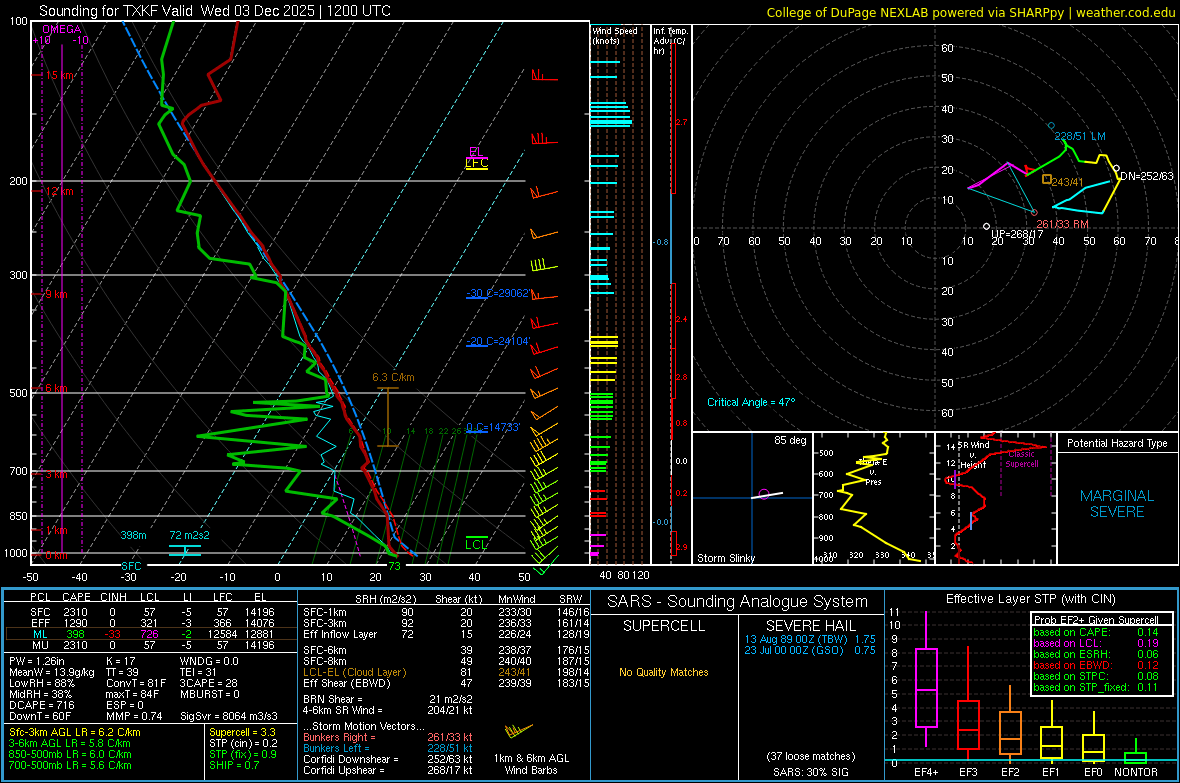The image size is (1180, 783).
Task: Click the based on STP_fixed: 0.11 line
Action: pyautogui.click(x=1096, y=687)
